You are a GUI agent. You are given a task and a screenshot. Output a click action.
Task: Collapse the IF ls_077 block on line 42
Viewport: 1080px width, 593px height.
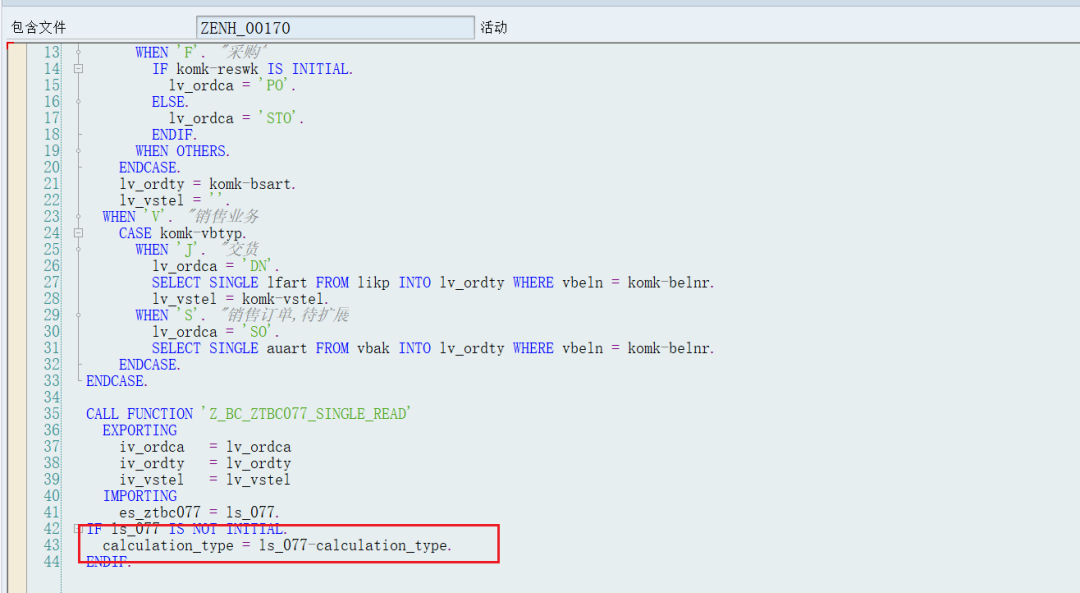(79, 528)
